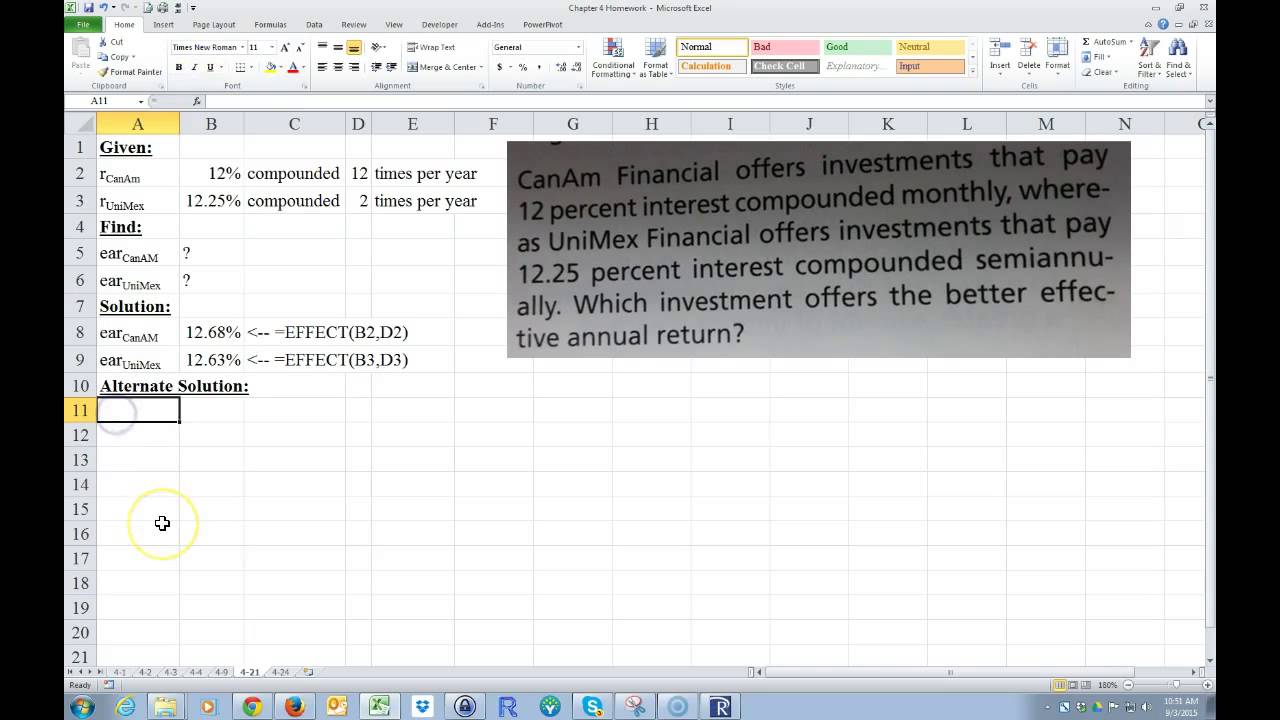The width and height of the screenshot is (1280, 720).
Task: Toggle Wrap Text
Action: 431,47
